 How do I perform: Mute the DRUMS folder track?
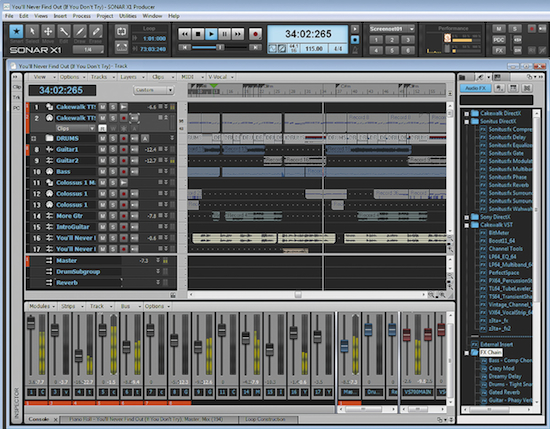102,139
